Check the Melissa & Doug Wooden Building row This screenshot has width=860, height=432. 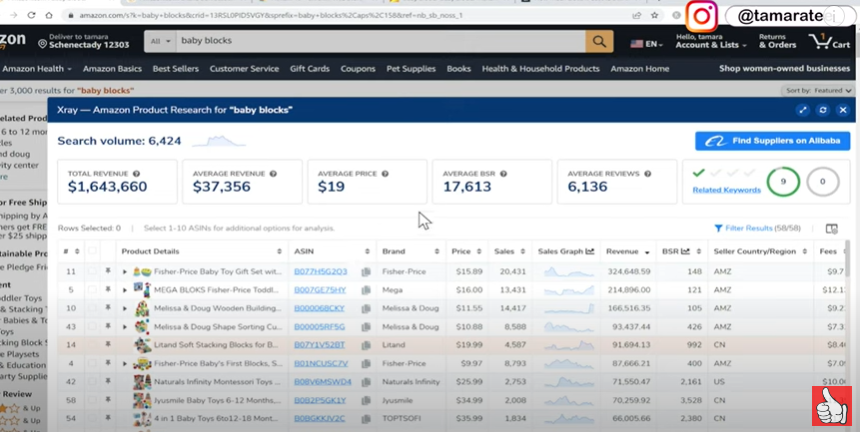(x=92, y=308)
